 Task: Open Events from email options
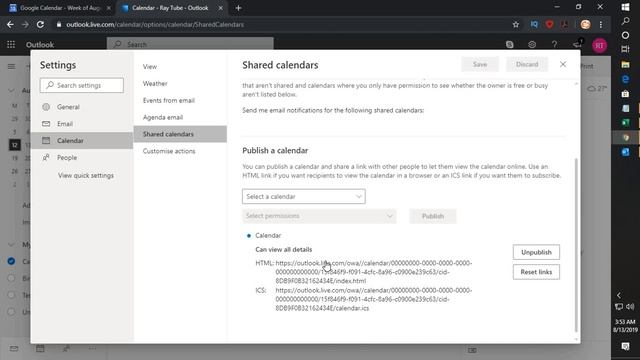point(180,100)
